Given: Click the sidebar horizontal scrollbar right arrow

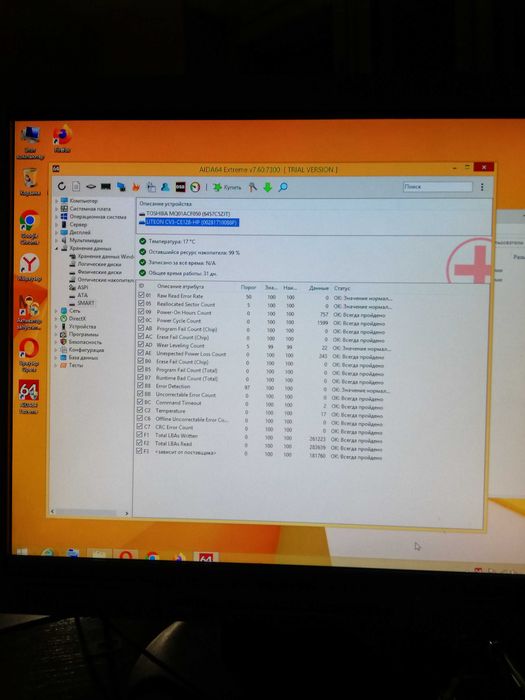Looking at the screenshot, I should point(127,513).
